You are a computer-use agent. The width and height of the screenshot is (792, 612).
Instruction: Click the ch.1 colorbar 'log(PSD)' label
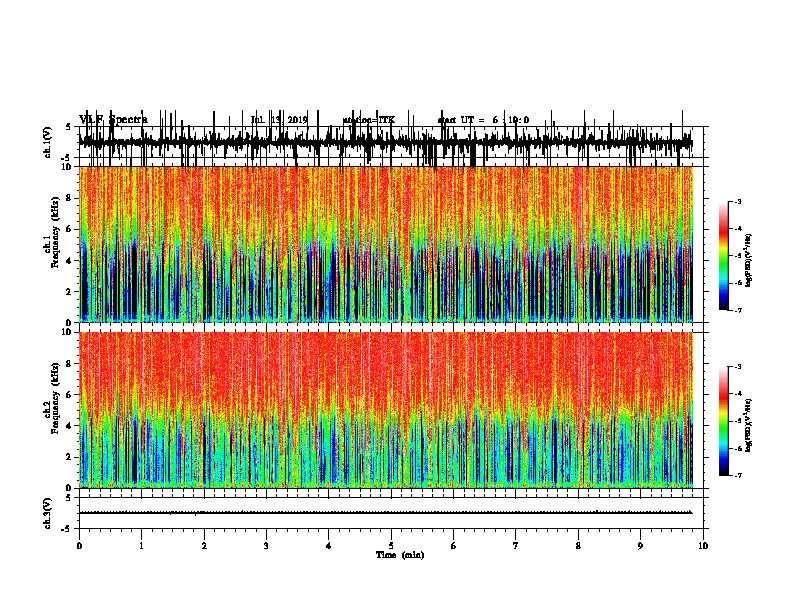[749, 261]
